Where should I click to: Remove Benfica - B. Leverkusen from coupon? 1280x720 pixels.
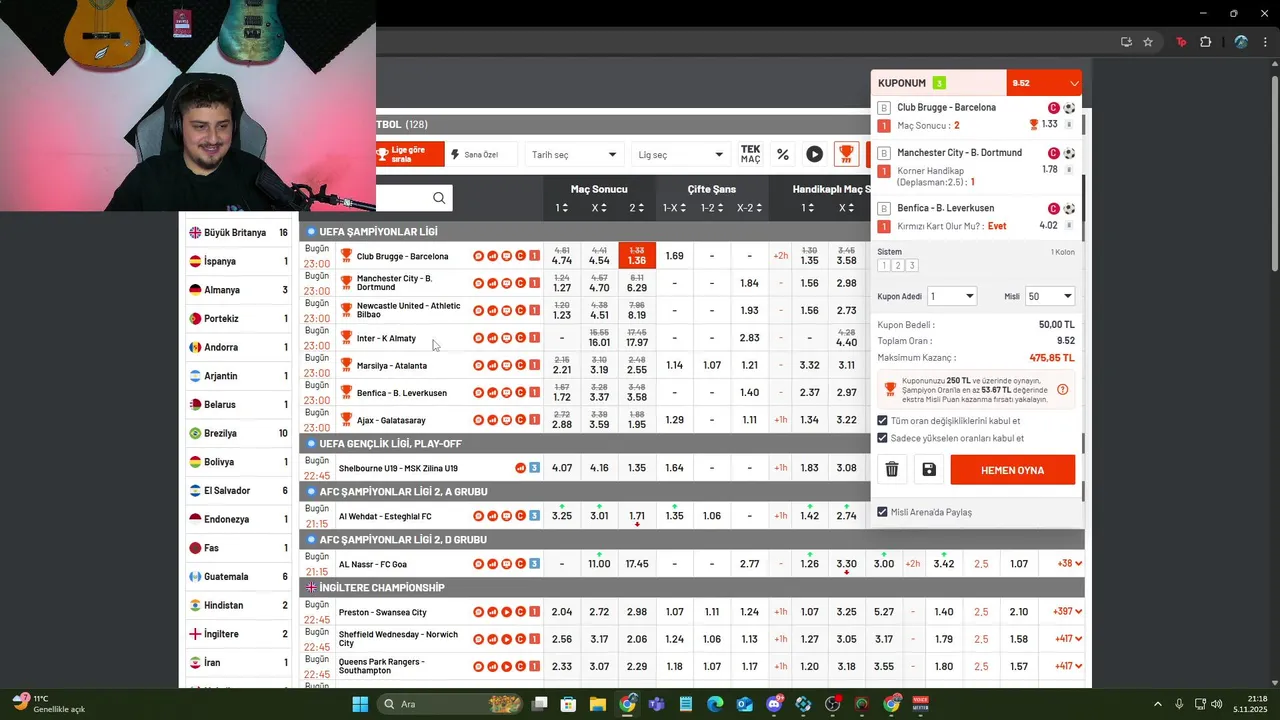tap(1069, 226)
